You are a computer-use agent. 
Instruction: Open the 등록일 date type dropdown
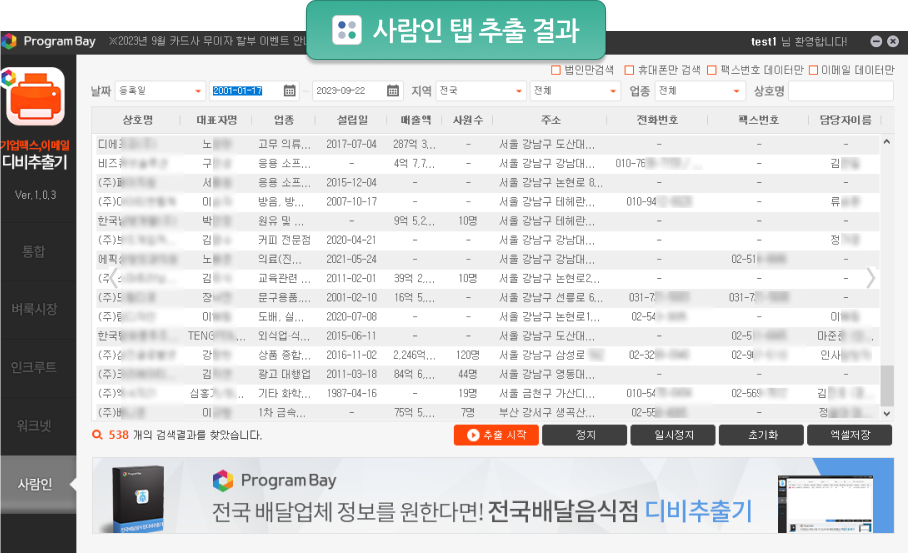160,91
